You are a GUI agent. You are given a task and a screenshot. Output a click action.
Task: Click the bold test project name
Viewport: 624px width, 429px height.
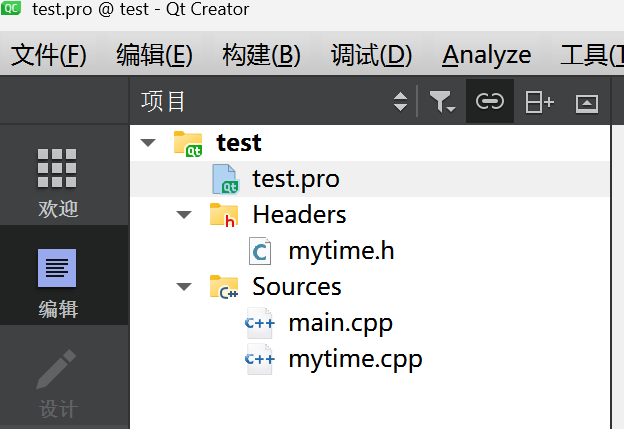(x=239, y=143)
